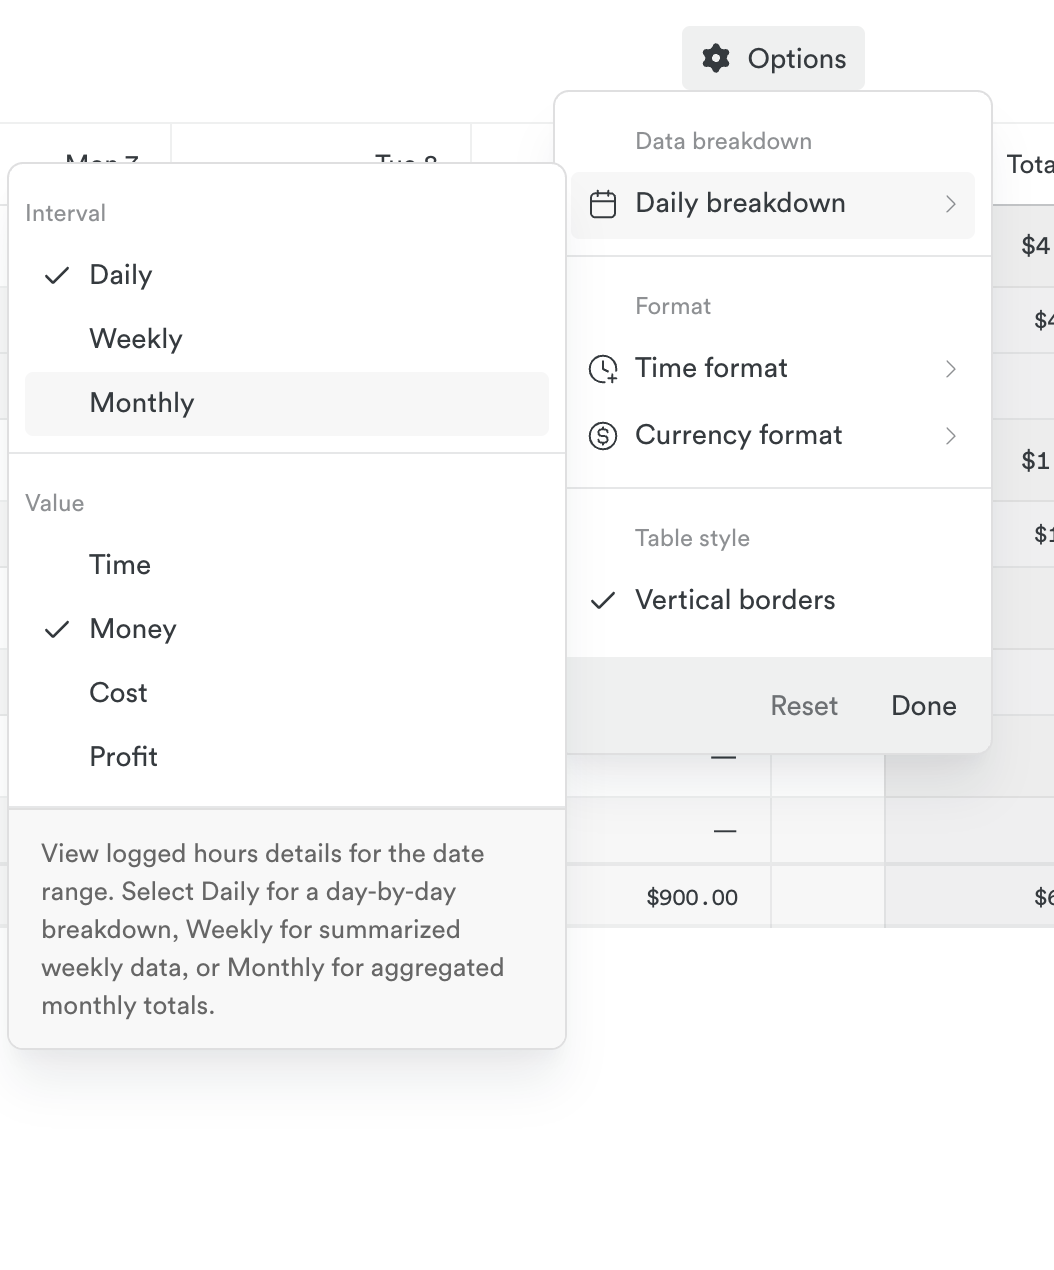Select Profit as the displayed value
Image resolution: width=1054 pixels, height=1270 pixels.
[123, 757]
